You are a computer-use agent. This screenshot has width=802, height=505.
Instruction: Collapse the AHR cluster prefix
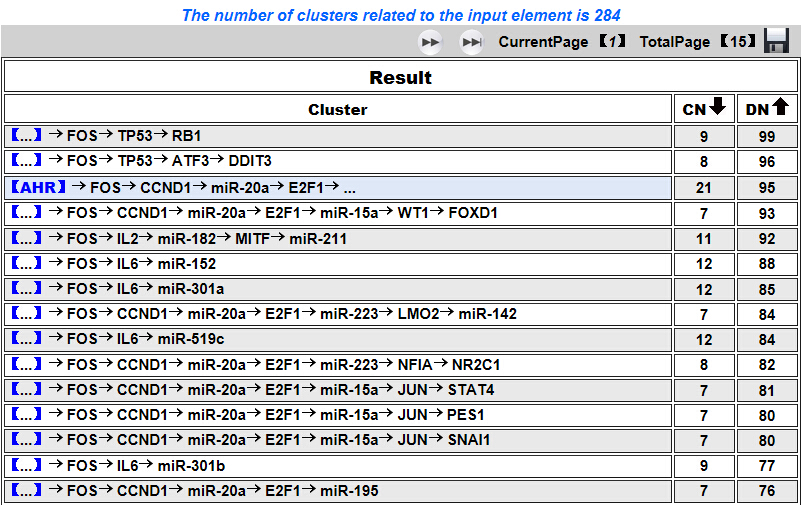pyautogui.click(x=38, y=187)
